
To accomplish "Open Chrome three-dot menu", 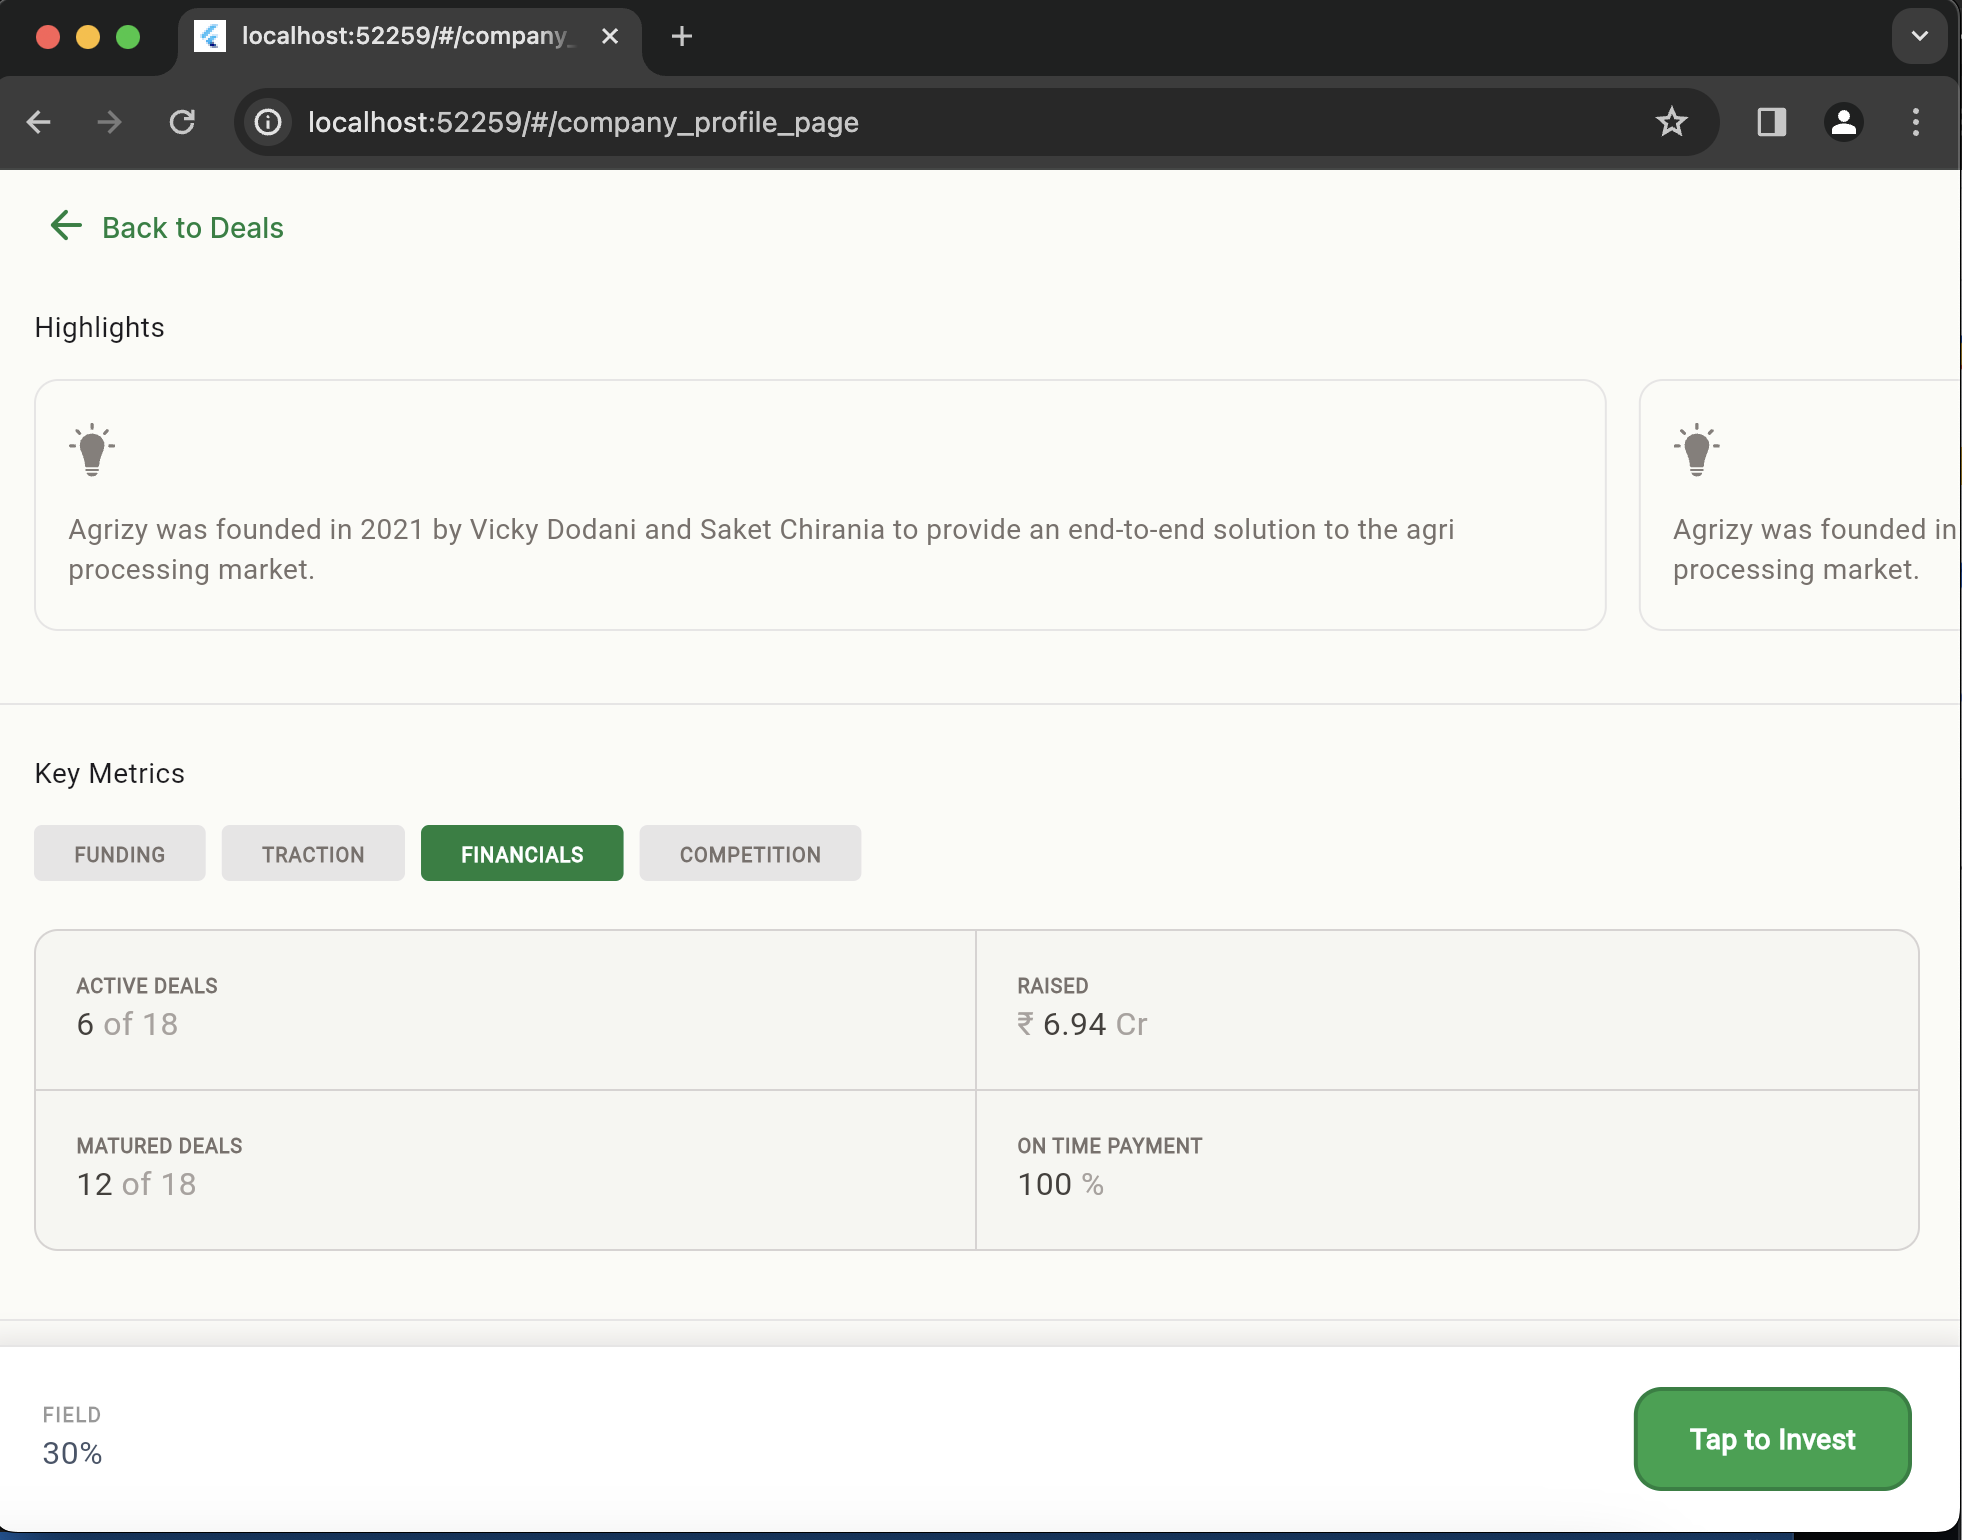I will 1915,122.
